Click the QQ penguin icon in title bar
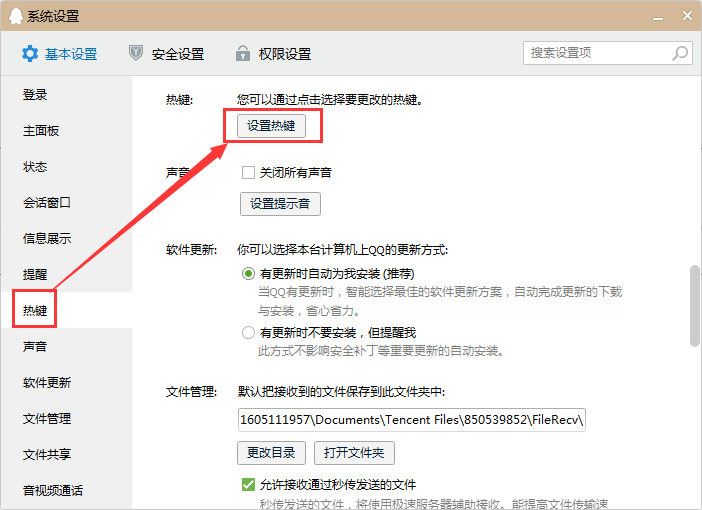 point(14,16)
